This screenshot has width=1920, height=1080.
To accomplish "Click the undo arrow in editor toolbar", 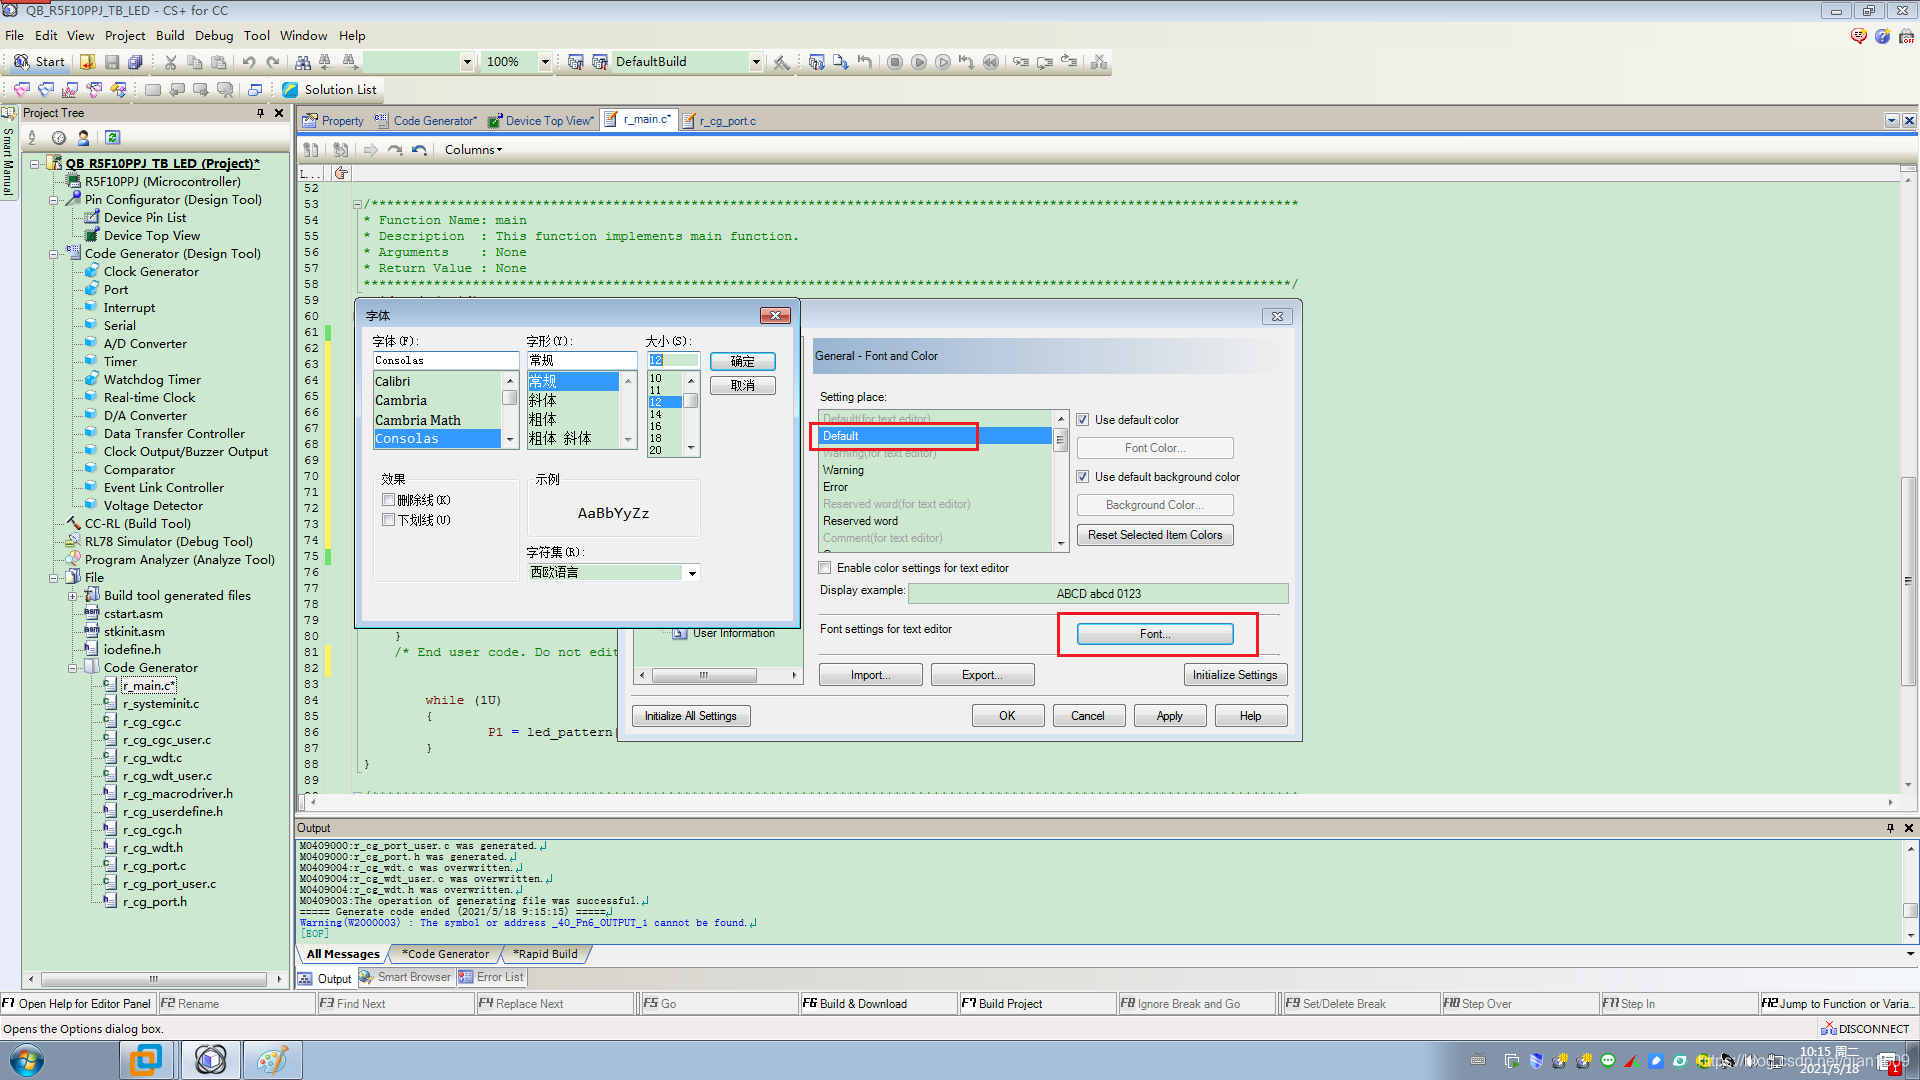I will 419,150.
